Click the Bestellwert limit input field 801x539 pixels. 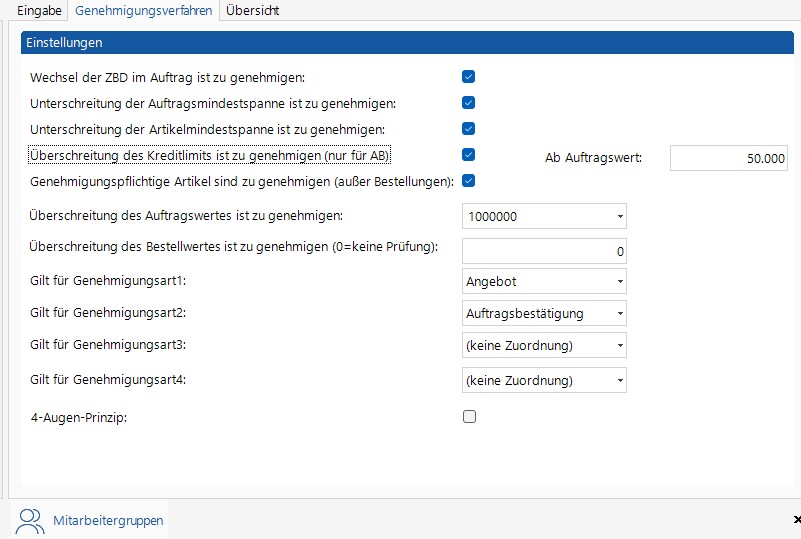click(544, 251)
